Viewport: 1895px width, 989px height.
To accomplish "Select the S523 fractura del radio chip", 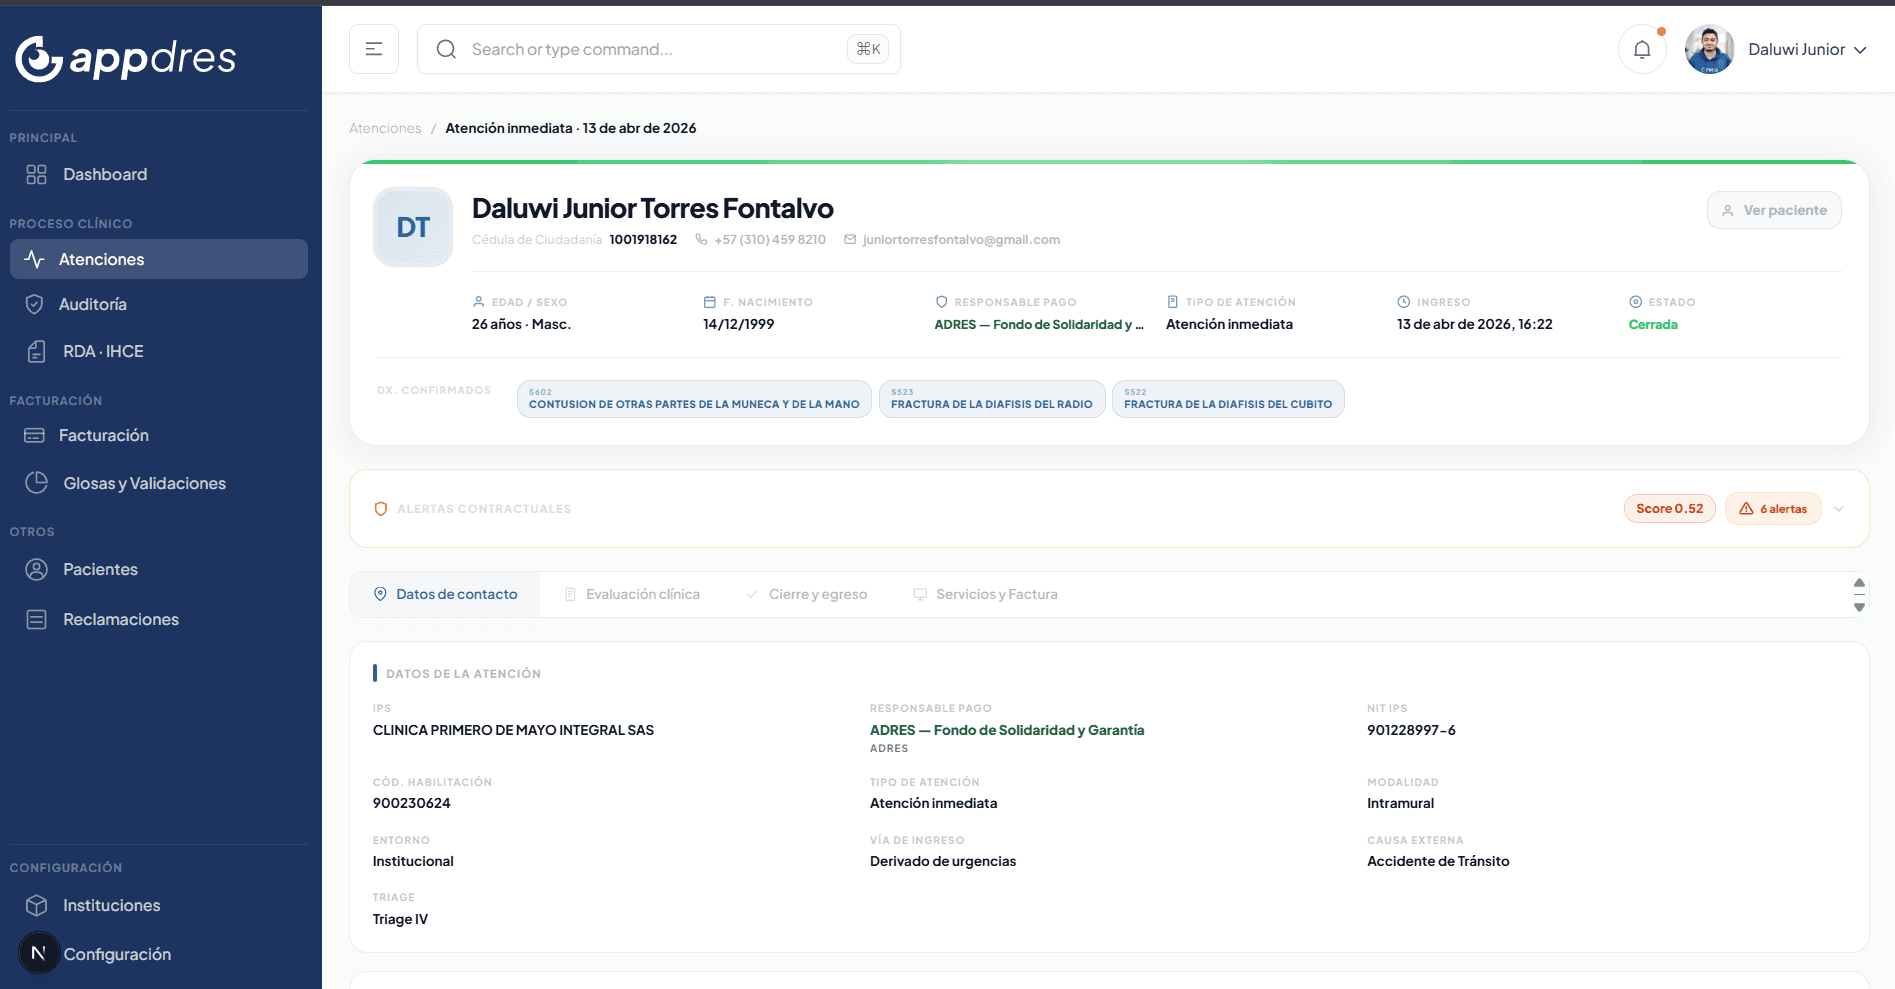I will point(992,399).
